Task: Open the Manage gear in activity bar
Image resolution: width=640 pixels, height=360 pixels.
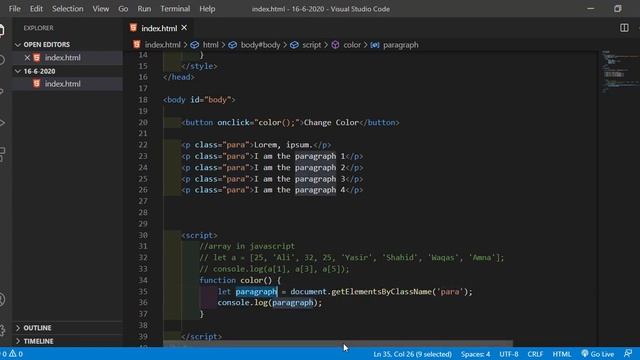Action: (x=2, y=330)
